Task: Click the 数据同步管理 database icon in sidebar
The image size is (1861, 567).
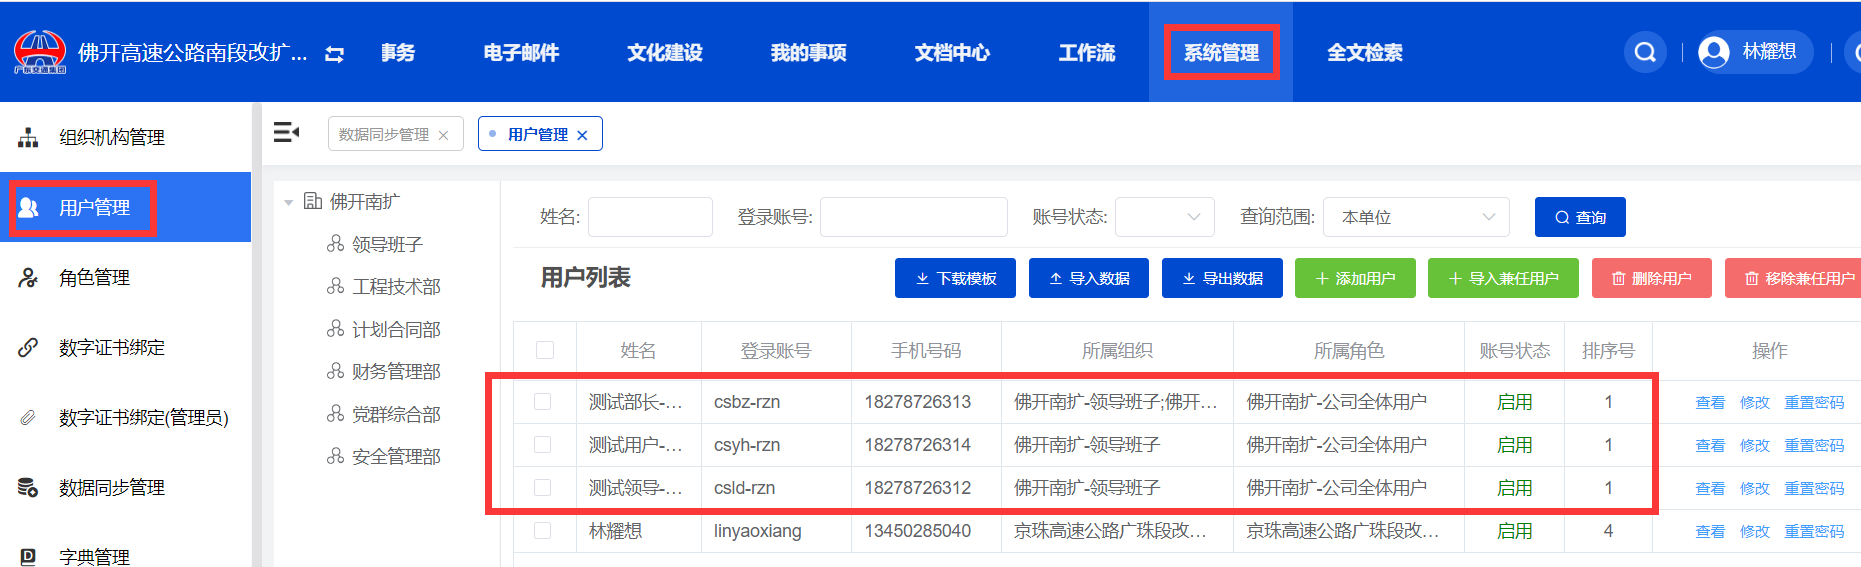Action: coord(28,488)
